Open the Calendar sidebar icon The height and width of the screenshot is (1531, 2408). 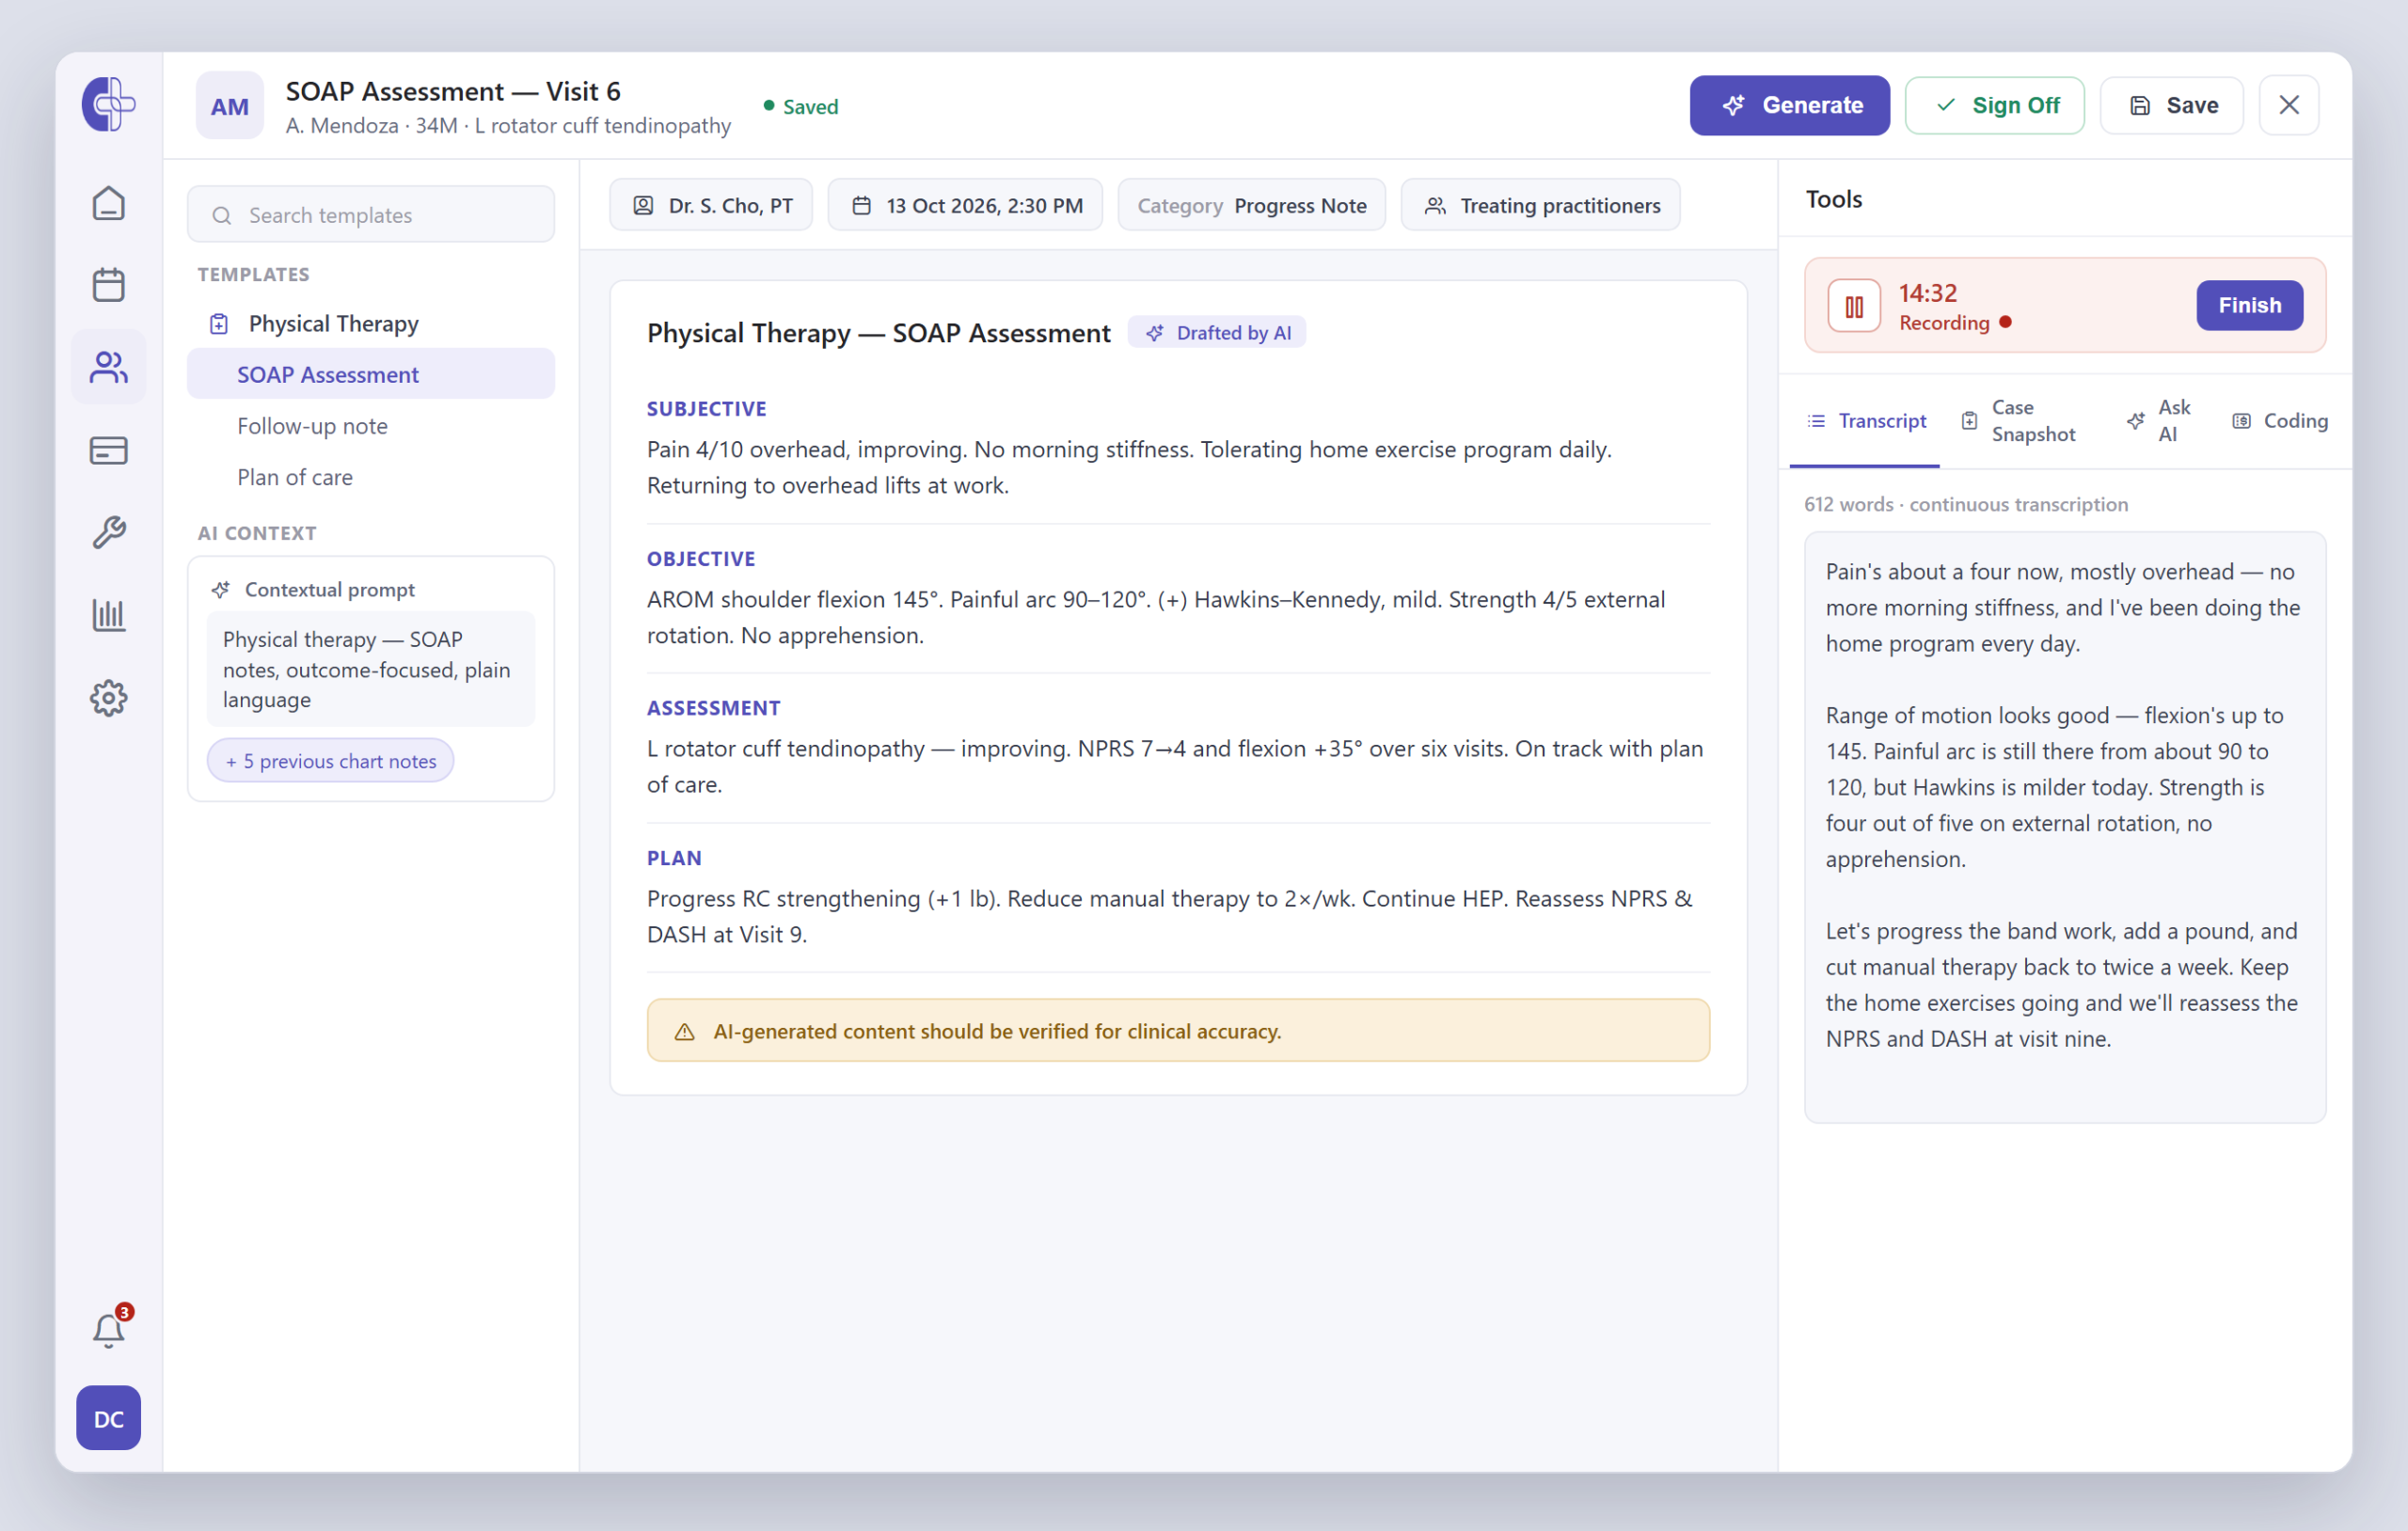(108, 285)
